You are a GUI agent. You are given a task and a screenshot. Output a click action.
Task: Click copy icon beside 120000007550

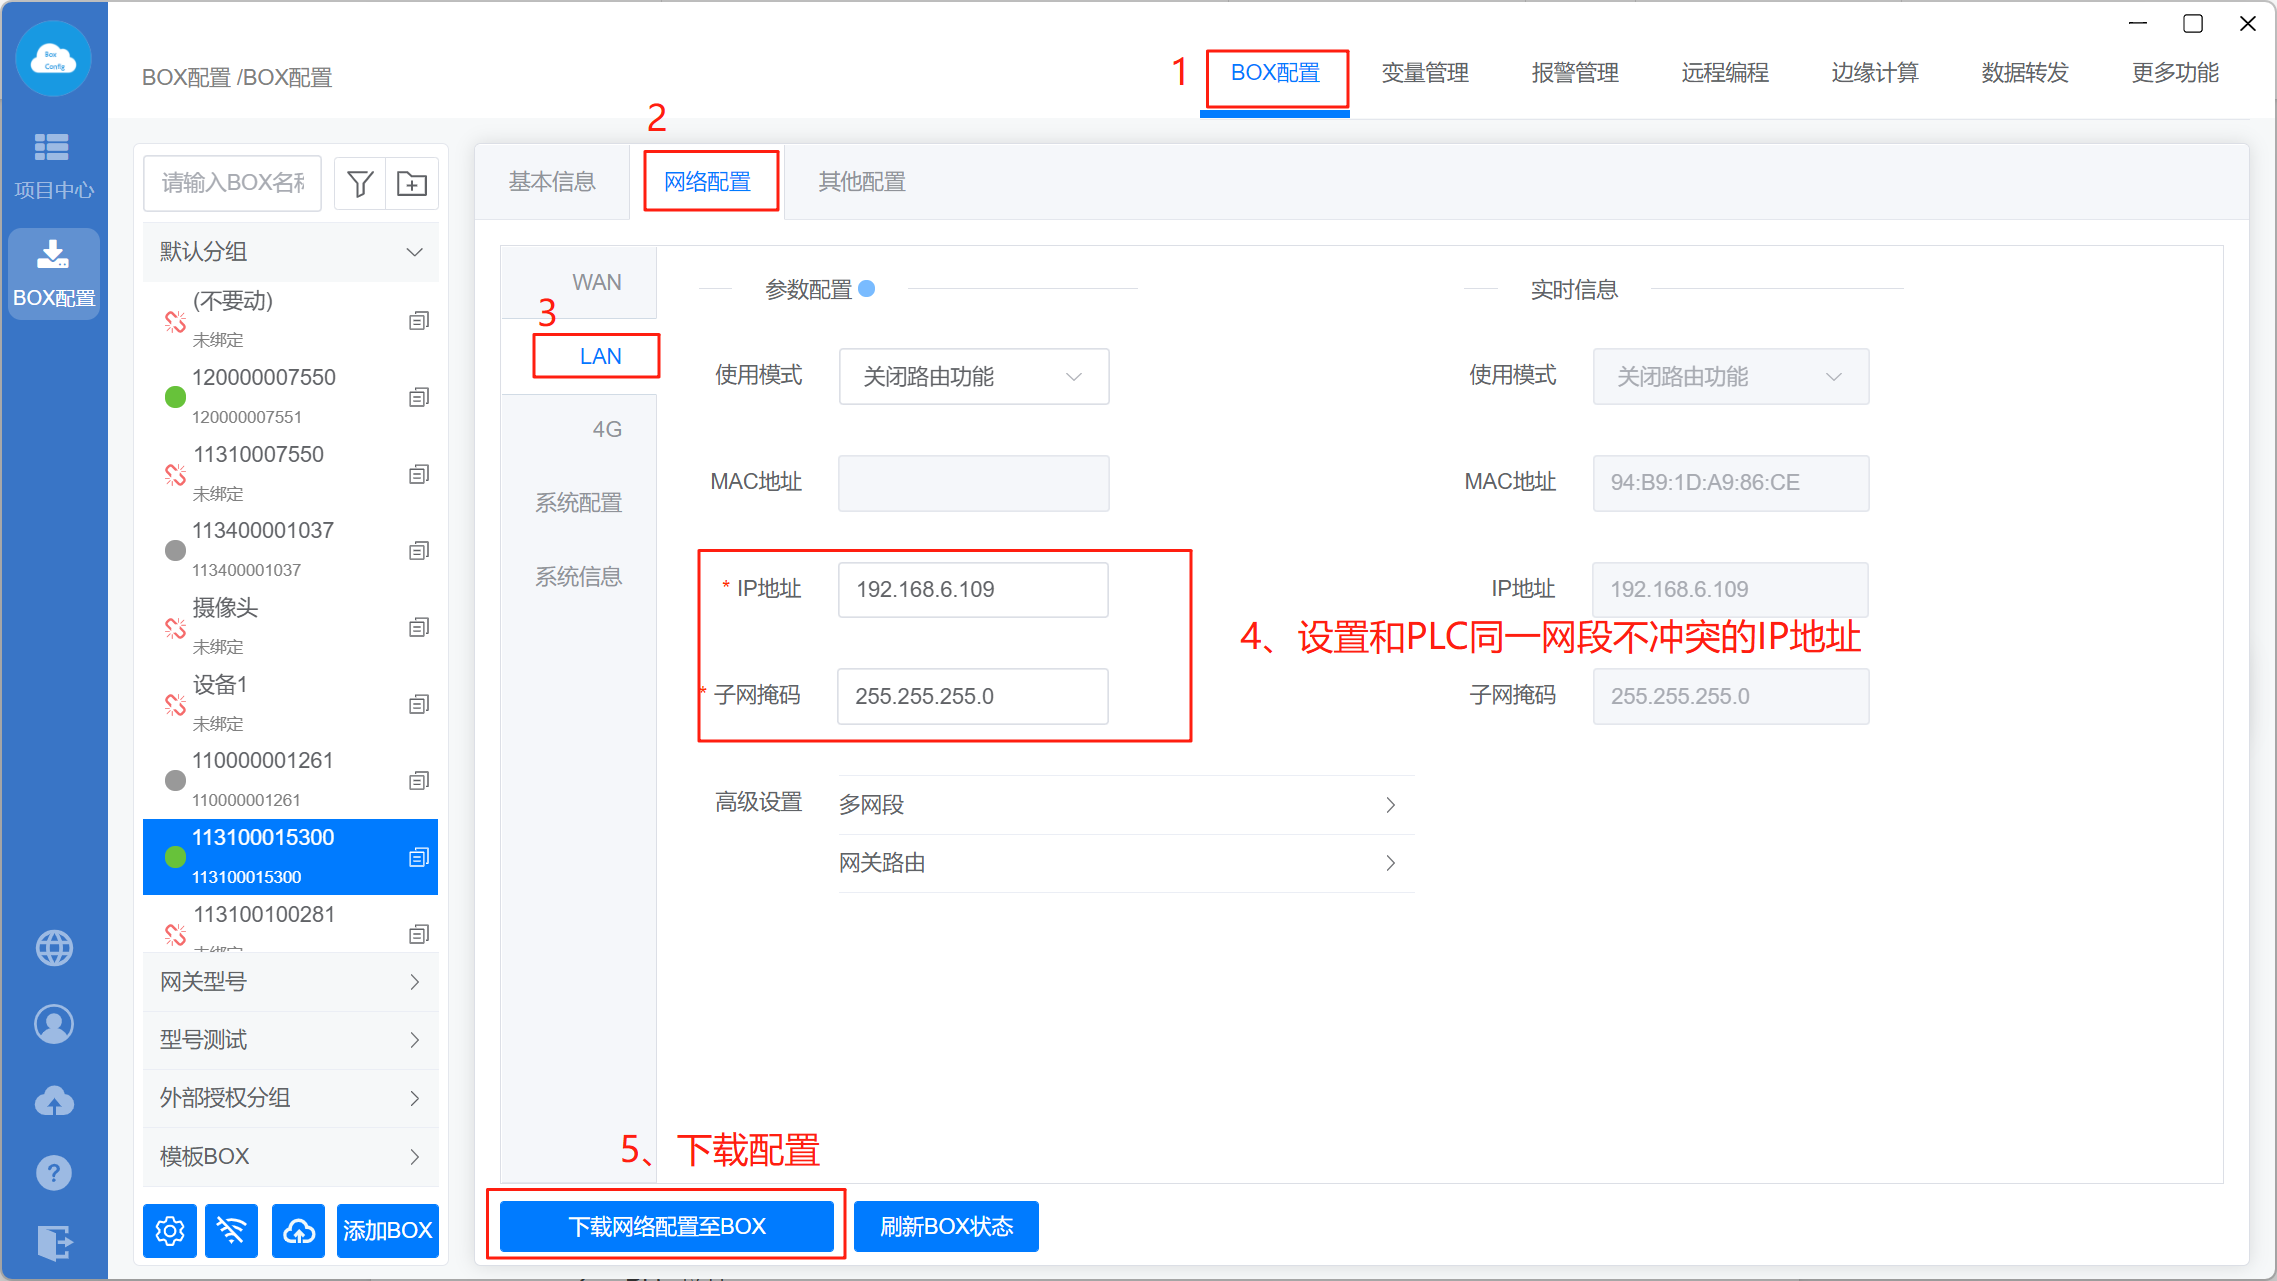(x=419, y=397)
